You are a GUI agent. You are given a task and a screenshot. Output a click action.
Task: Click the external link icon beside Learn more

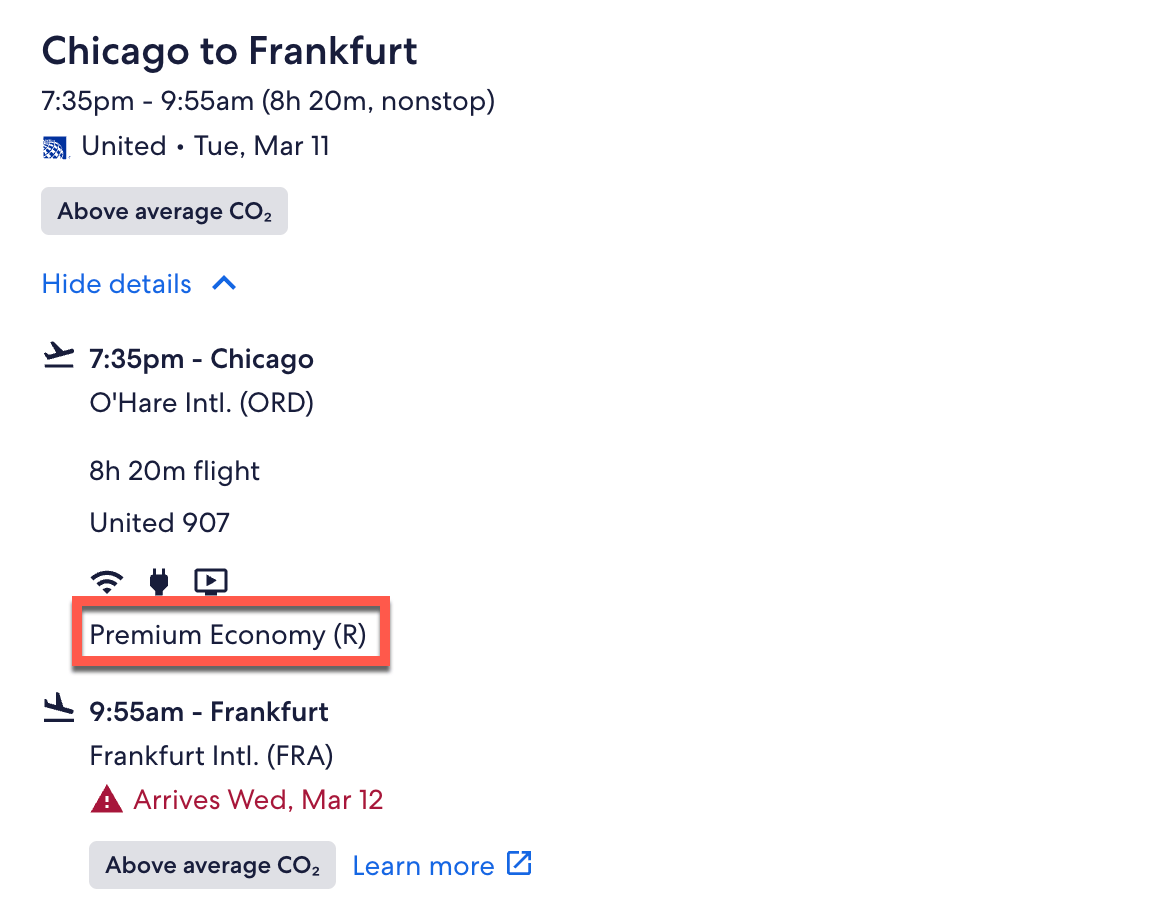click(520, 864)
